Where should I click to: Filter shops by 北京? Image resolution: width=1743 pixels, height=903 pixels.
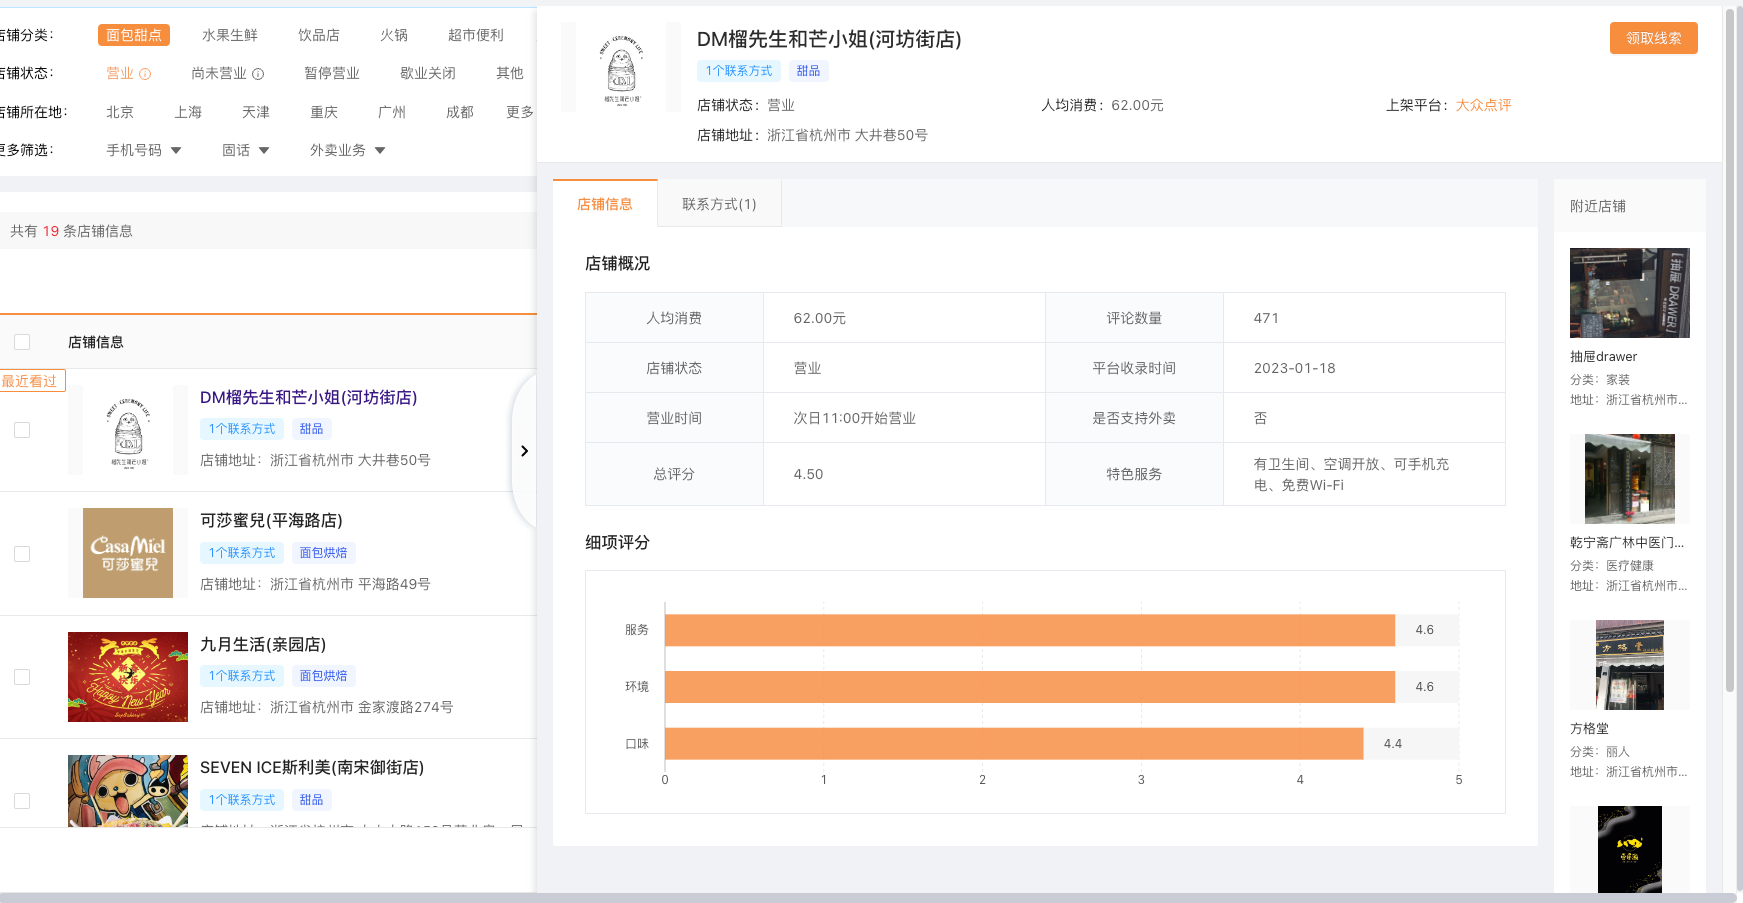pyautogui.click(x=120, y=112)
